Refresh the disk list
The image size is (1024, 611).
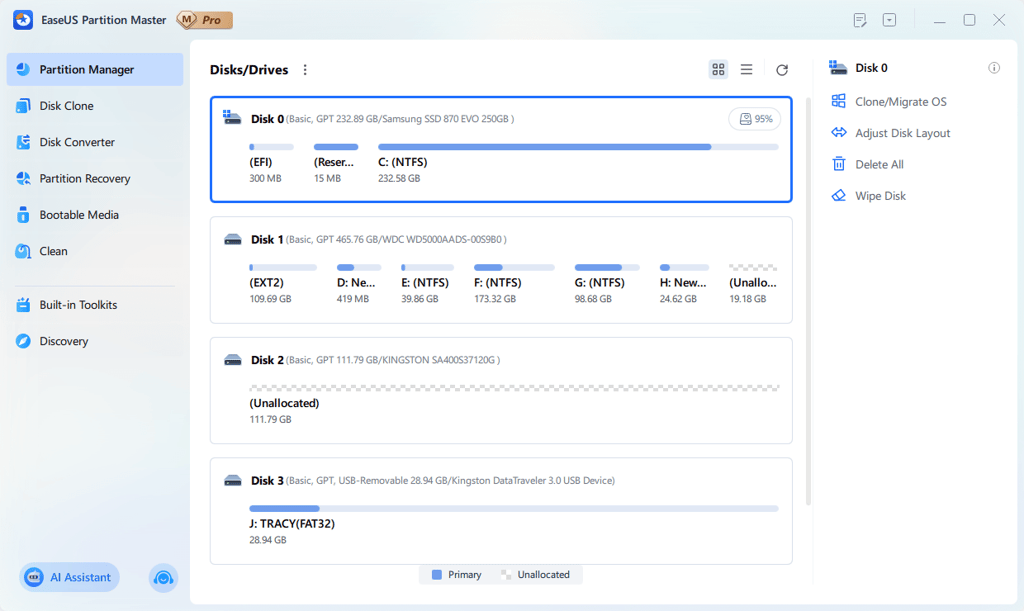coord(782,70)
